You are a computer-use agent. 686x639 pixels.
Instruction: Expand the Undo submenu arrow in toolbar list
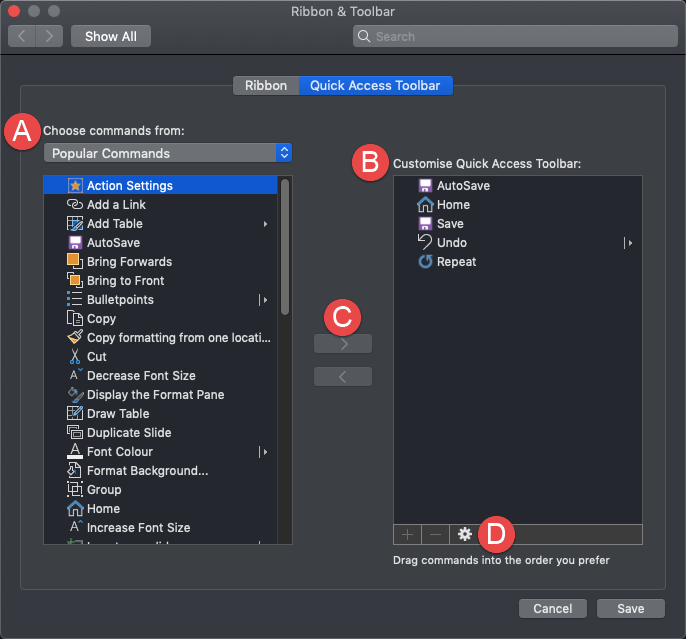[628, 243]
